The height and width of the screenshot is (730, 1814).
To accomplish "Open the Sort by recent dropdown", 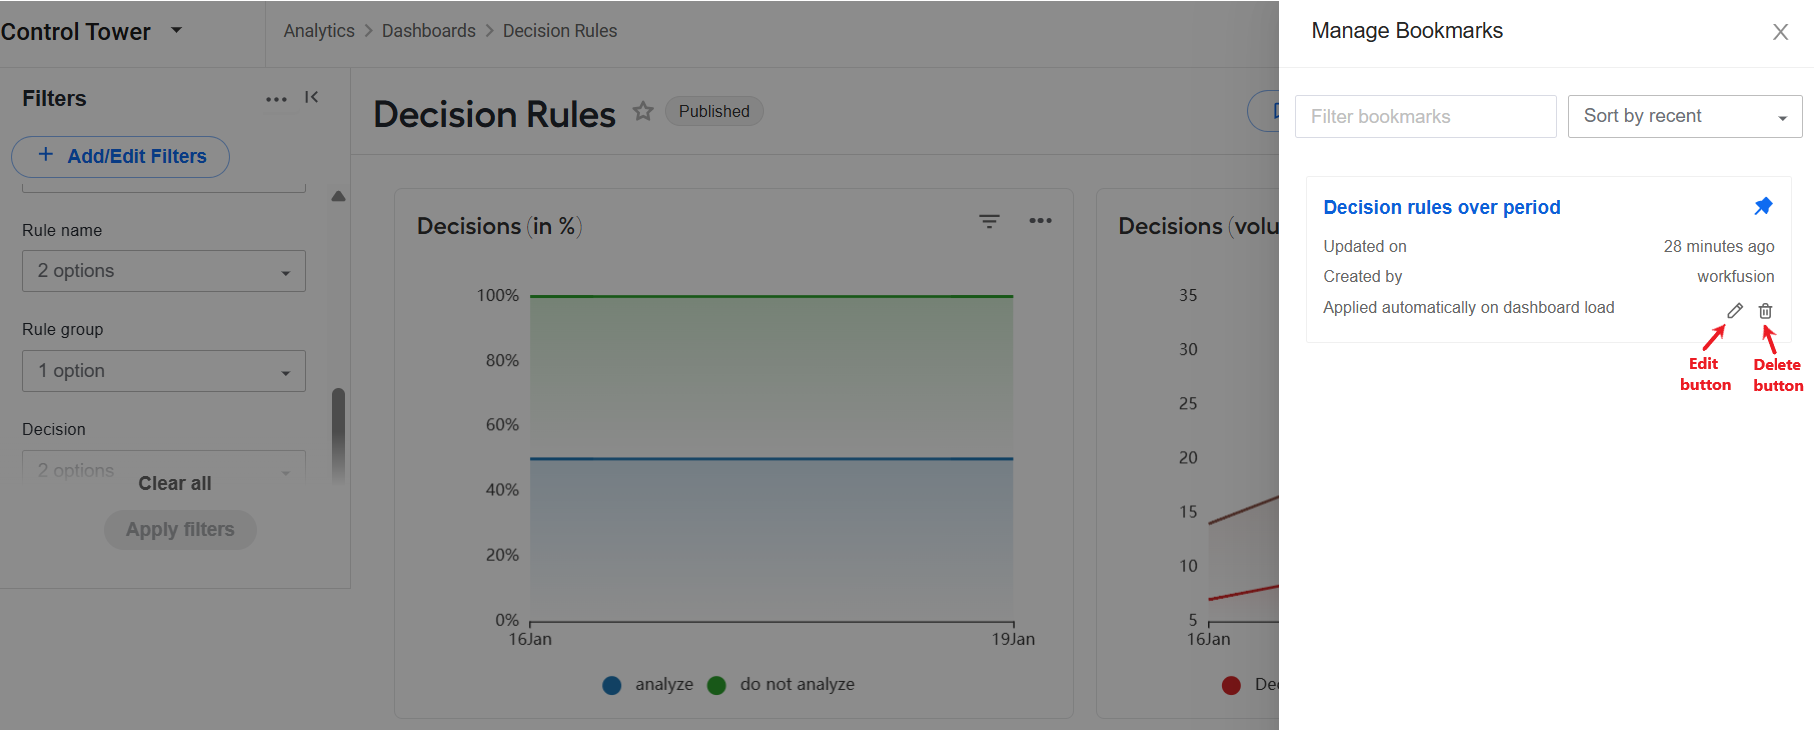I will coord(1685,116).
